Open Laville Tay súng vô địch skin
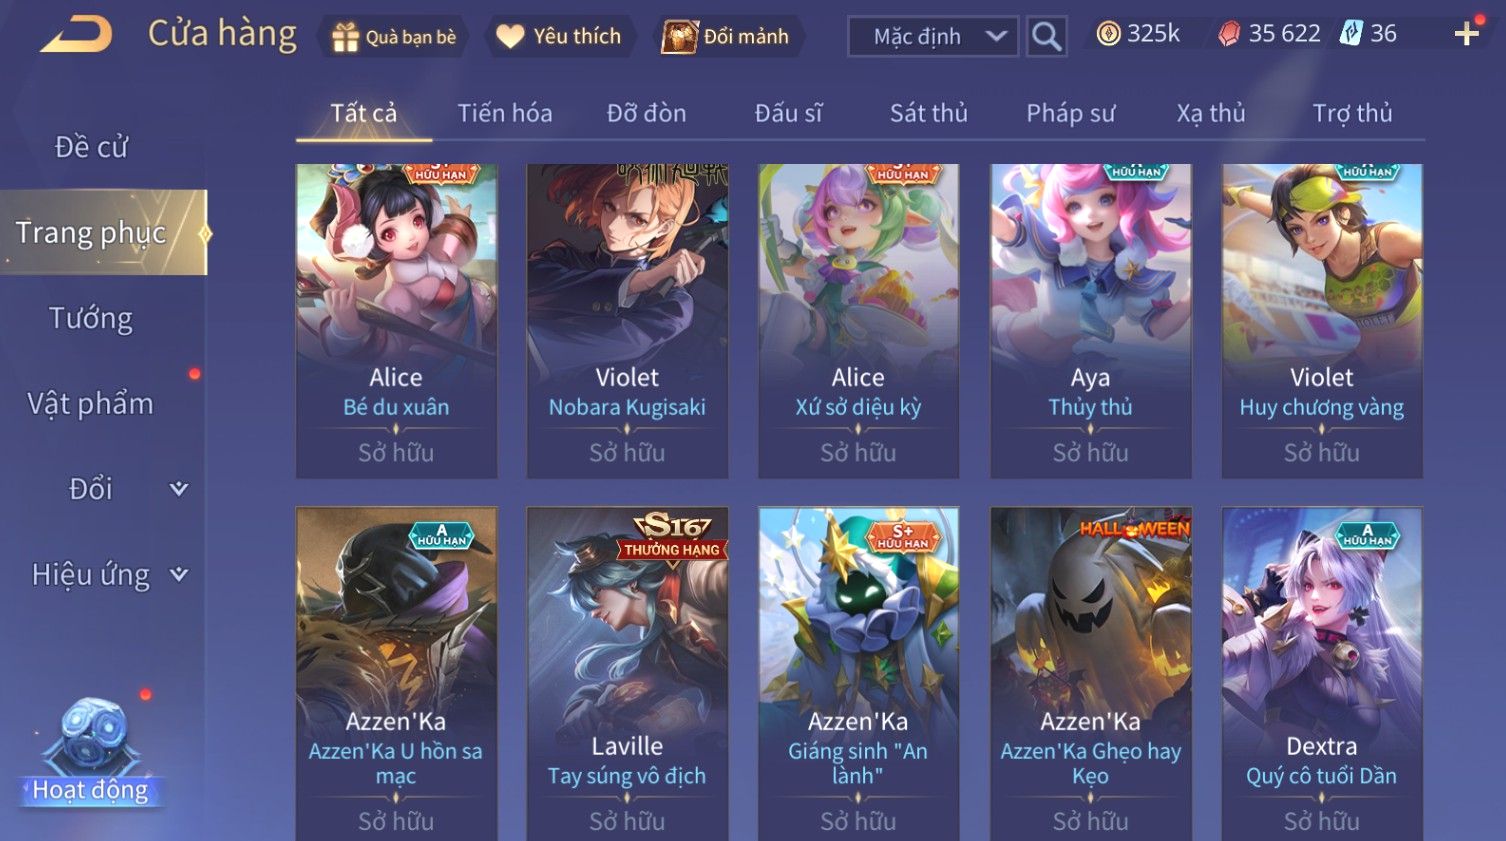1506x841 pixels. 627,673
